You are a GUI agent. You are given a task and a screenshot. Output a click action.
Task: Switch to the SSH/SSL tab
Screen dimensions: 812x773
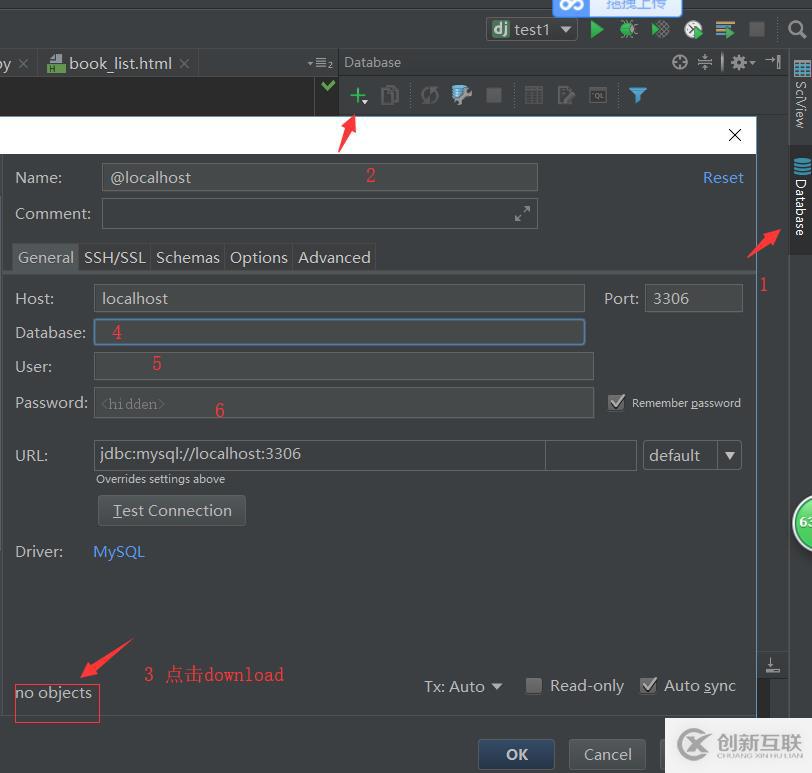114,257
